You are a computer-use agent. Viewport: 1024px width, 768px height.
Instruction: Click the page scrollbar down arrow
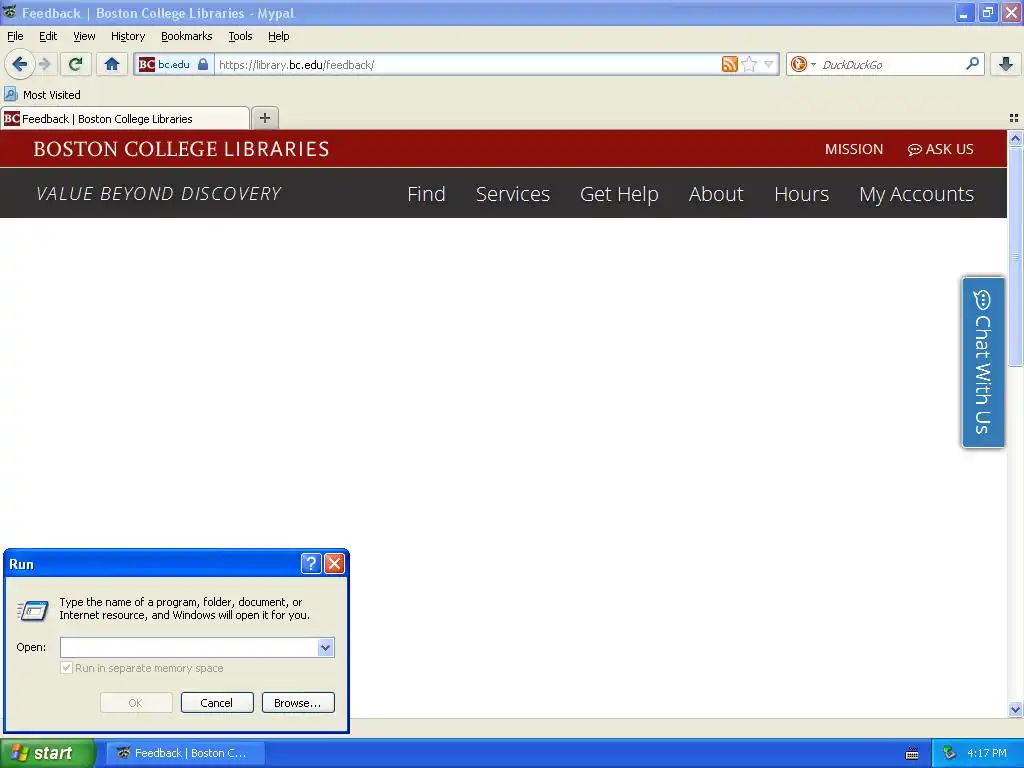point(1015,709)
